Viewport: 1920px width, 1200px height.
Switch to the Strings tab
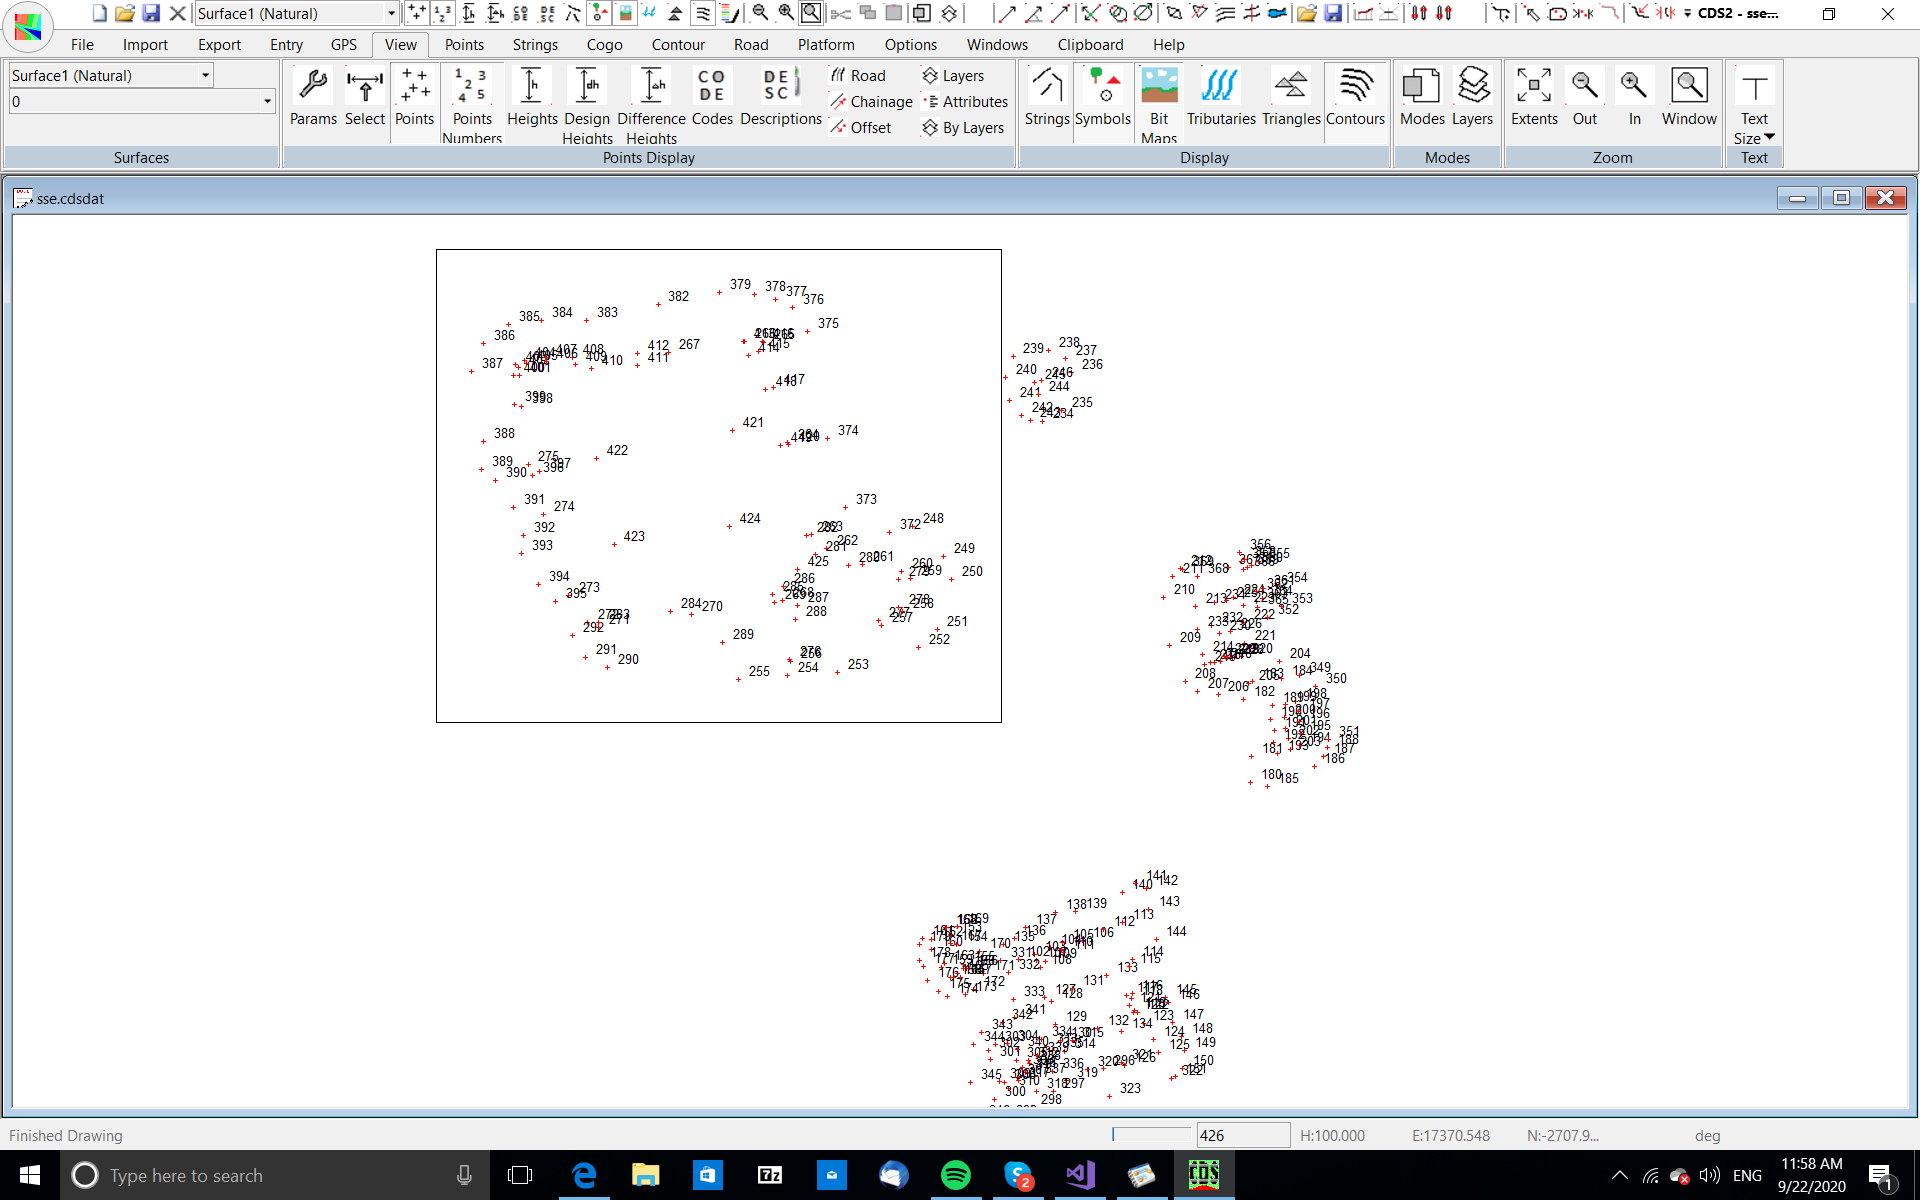tap(535, 45)
